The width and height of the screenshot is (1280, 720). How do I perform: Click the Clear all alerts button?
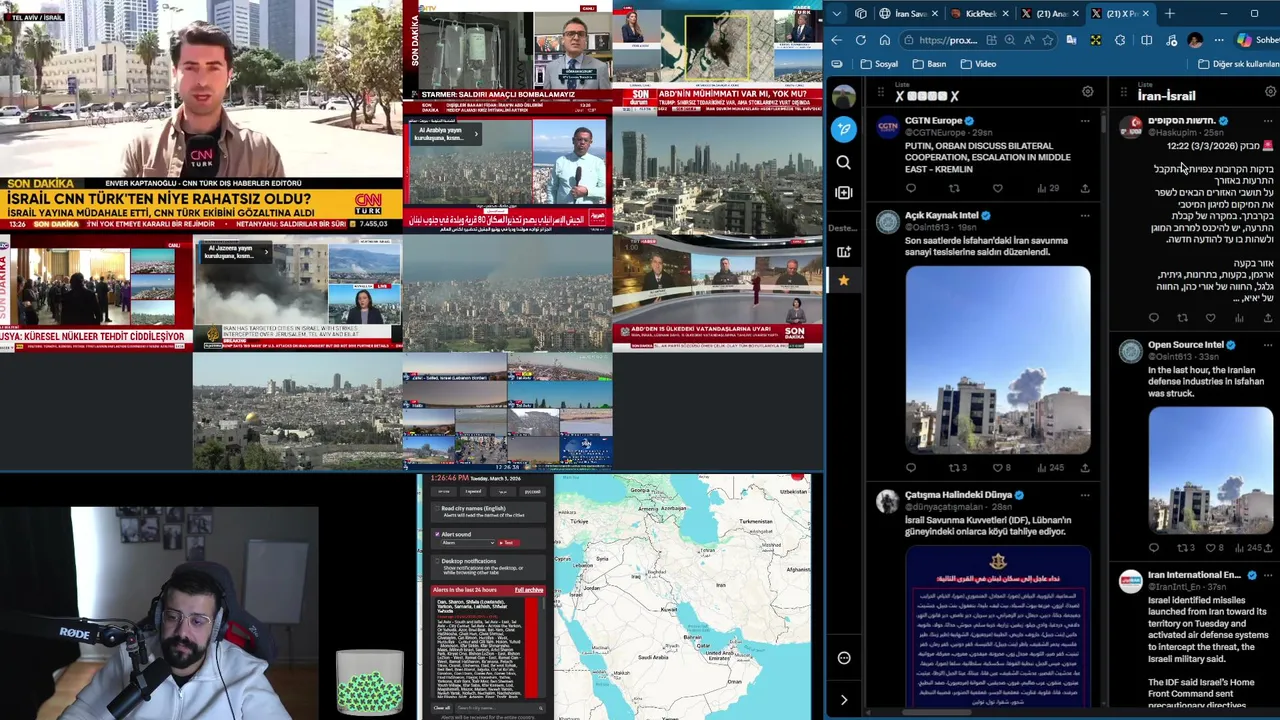(441, 708)
